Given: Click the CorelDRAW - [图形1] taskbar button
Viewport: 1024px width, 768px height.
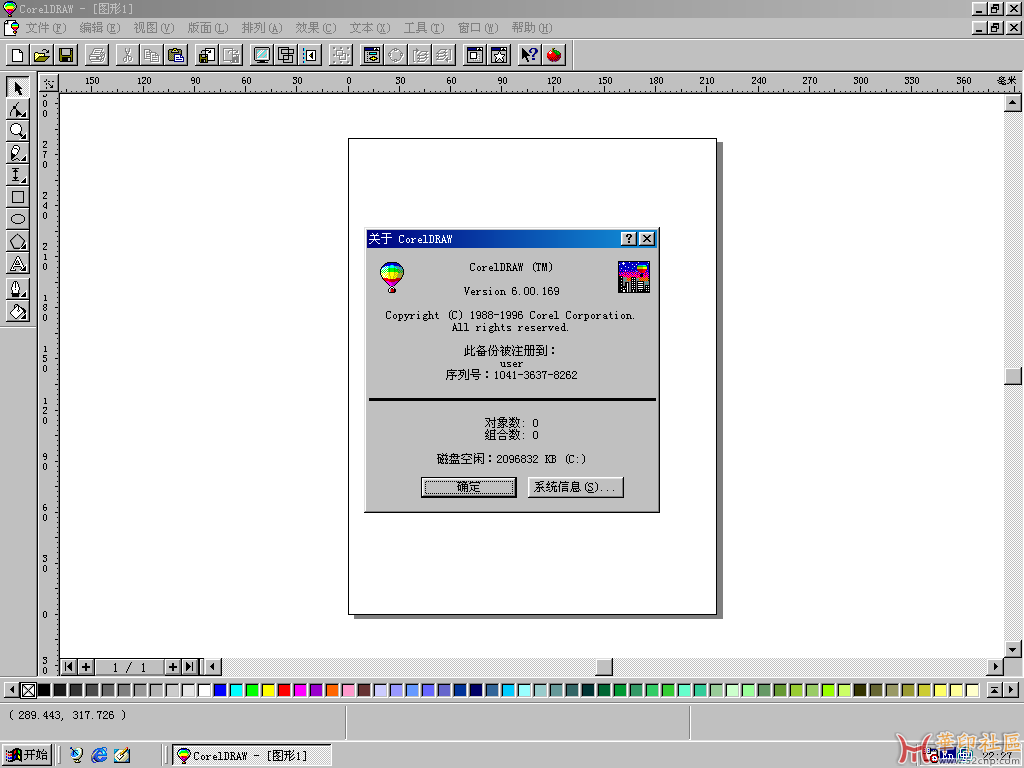Looking at the screenshot, I should (x=252, y=756).
